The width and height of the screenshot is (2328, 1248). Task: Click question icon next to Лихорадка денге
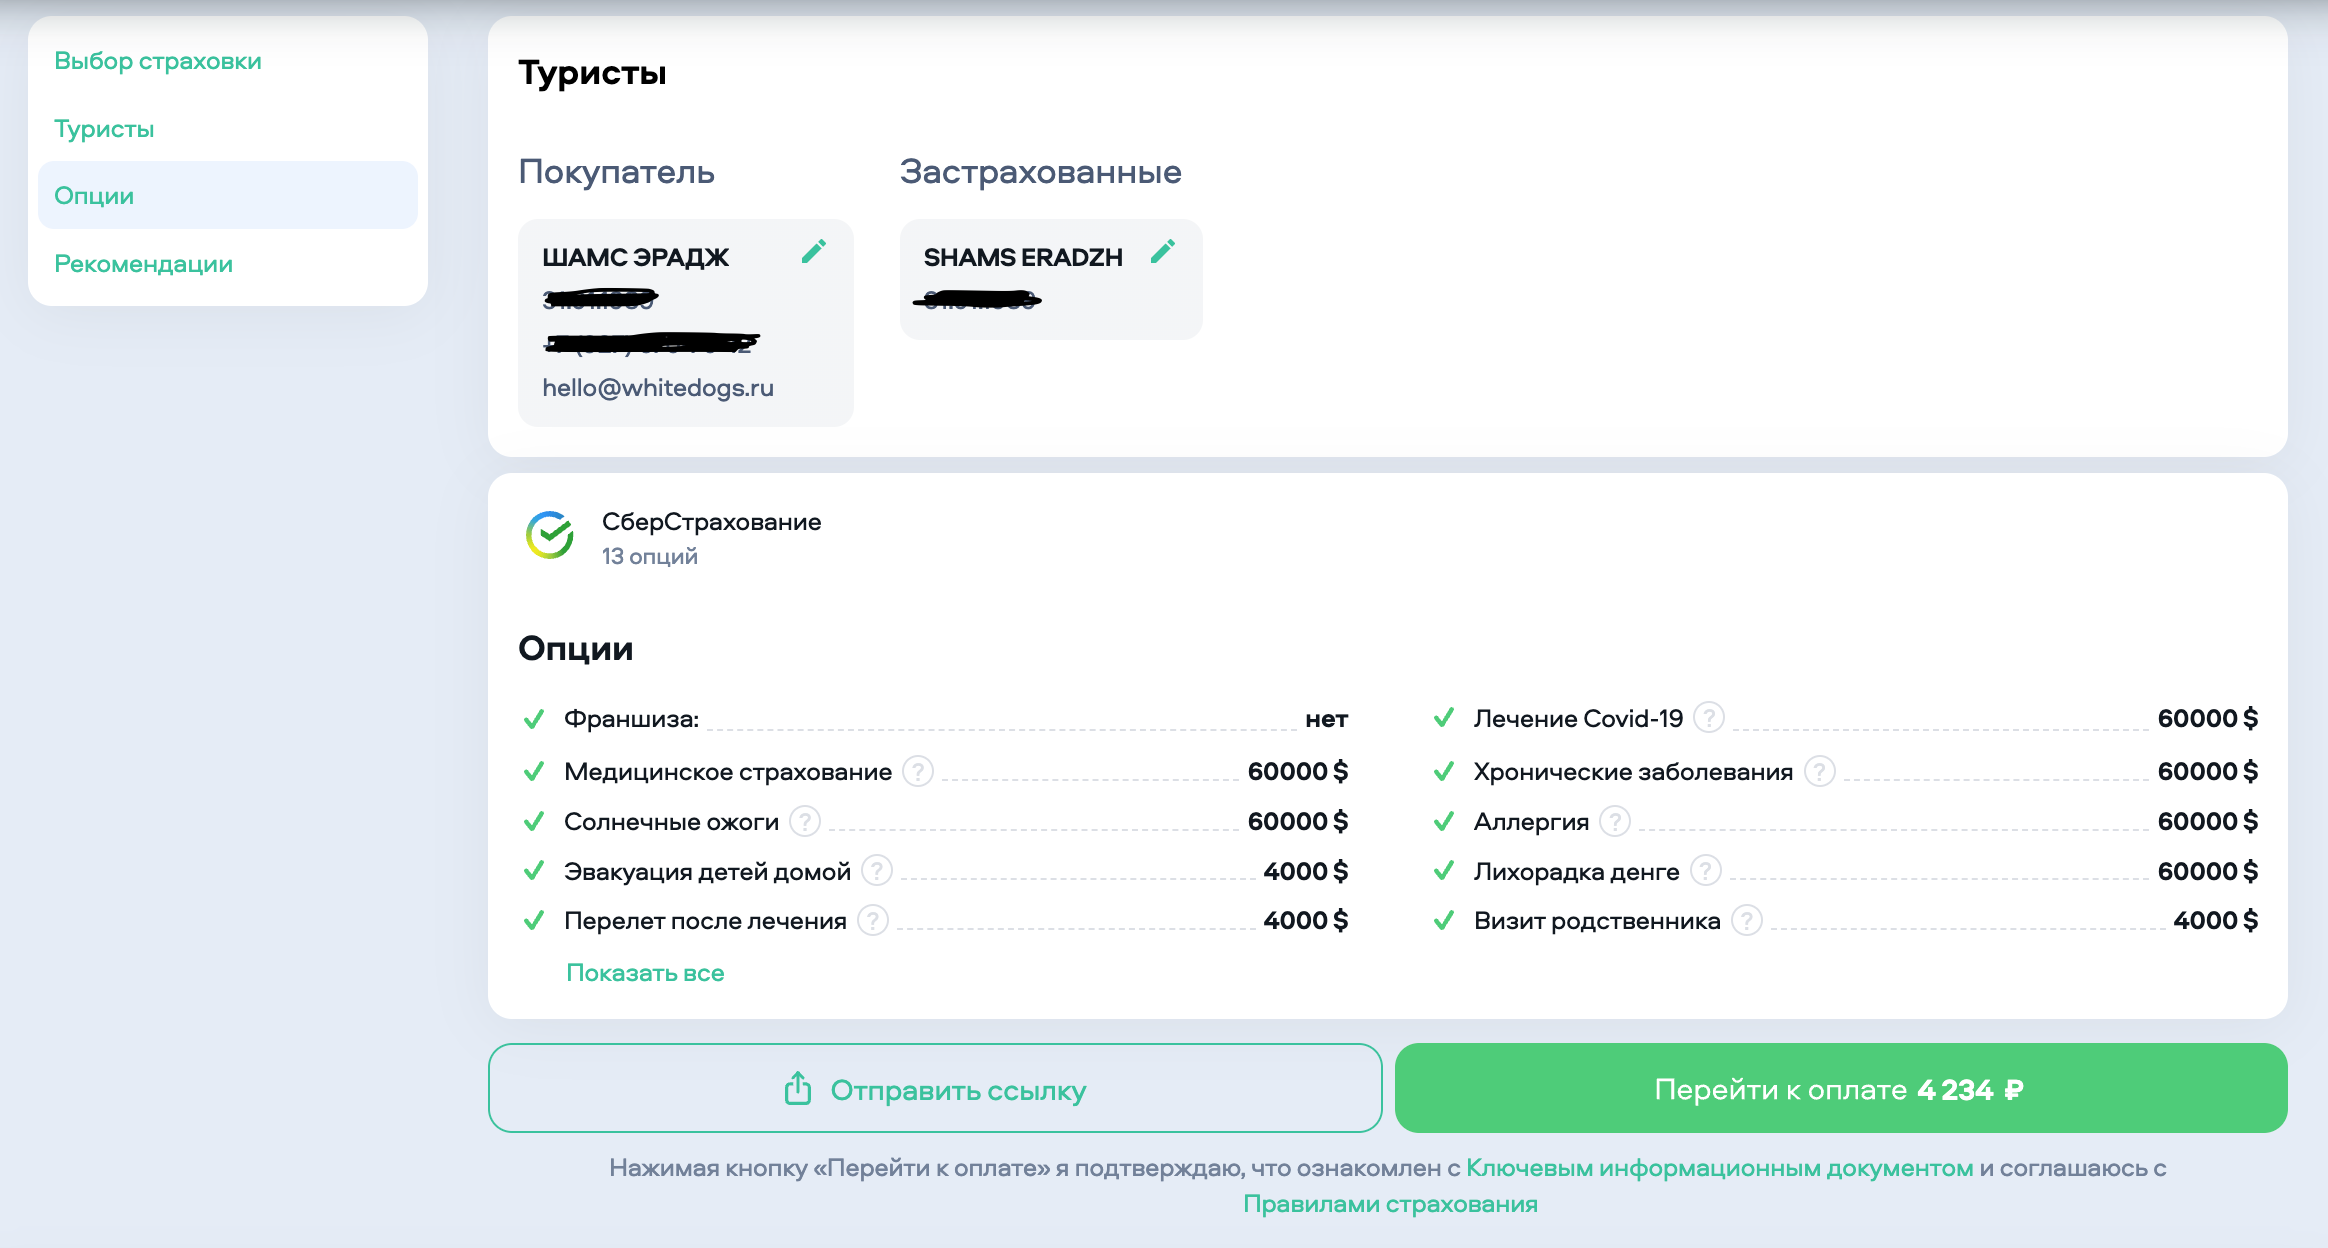1705,871
